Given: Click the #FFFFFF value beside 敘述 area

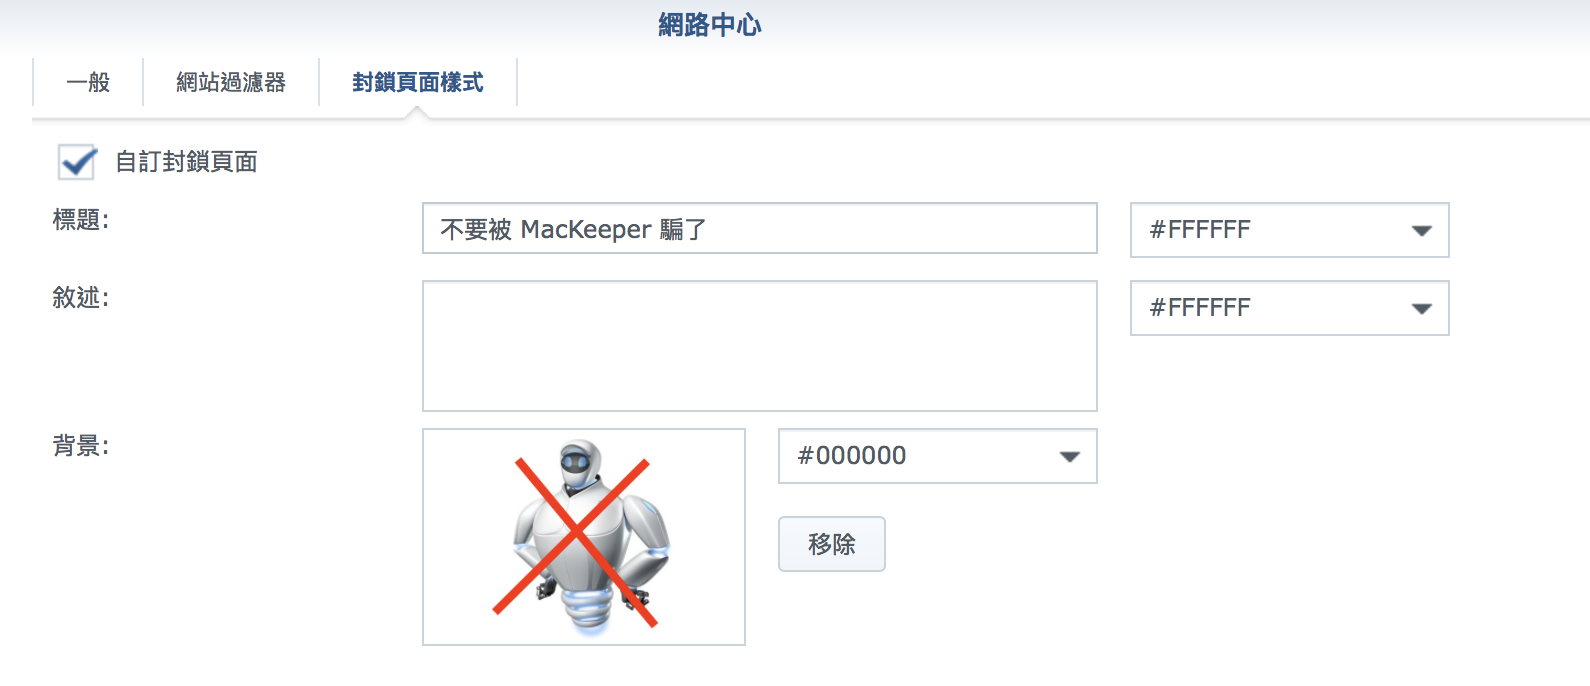Looking at the screenshot, I should pyautogui.click(x=1200, y=308).
